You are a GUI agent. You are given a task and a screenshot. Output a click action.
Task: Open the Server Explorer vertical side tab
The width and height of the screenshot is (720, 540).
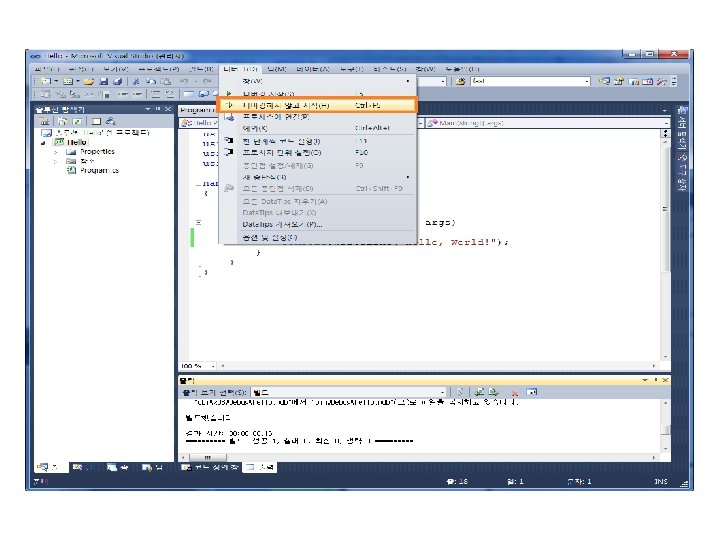click(682, 130)
